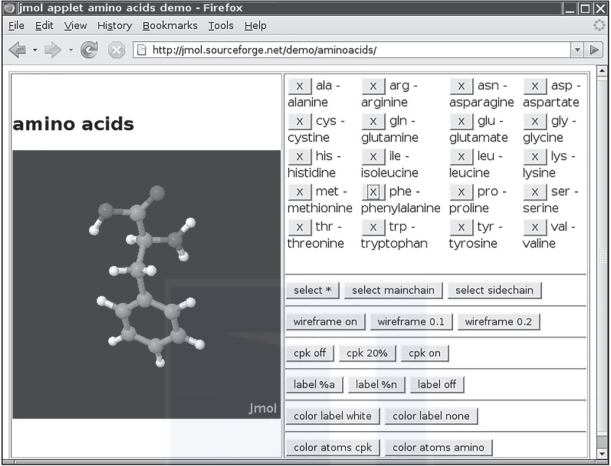Image resolution: width=611 pixels, height=466 pixels.
Task: Toggle the asp aspartate X button
Action: pos(535,86)
